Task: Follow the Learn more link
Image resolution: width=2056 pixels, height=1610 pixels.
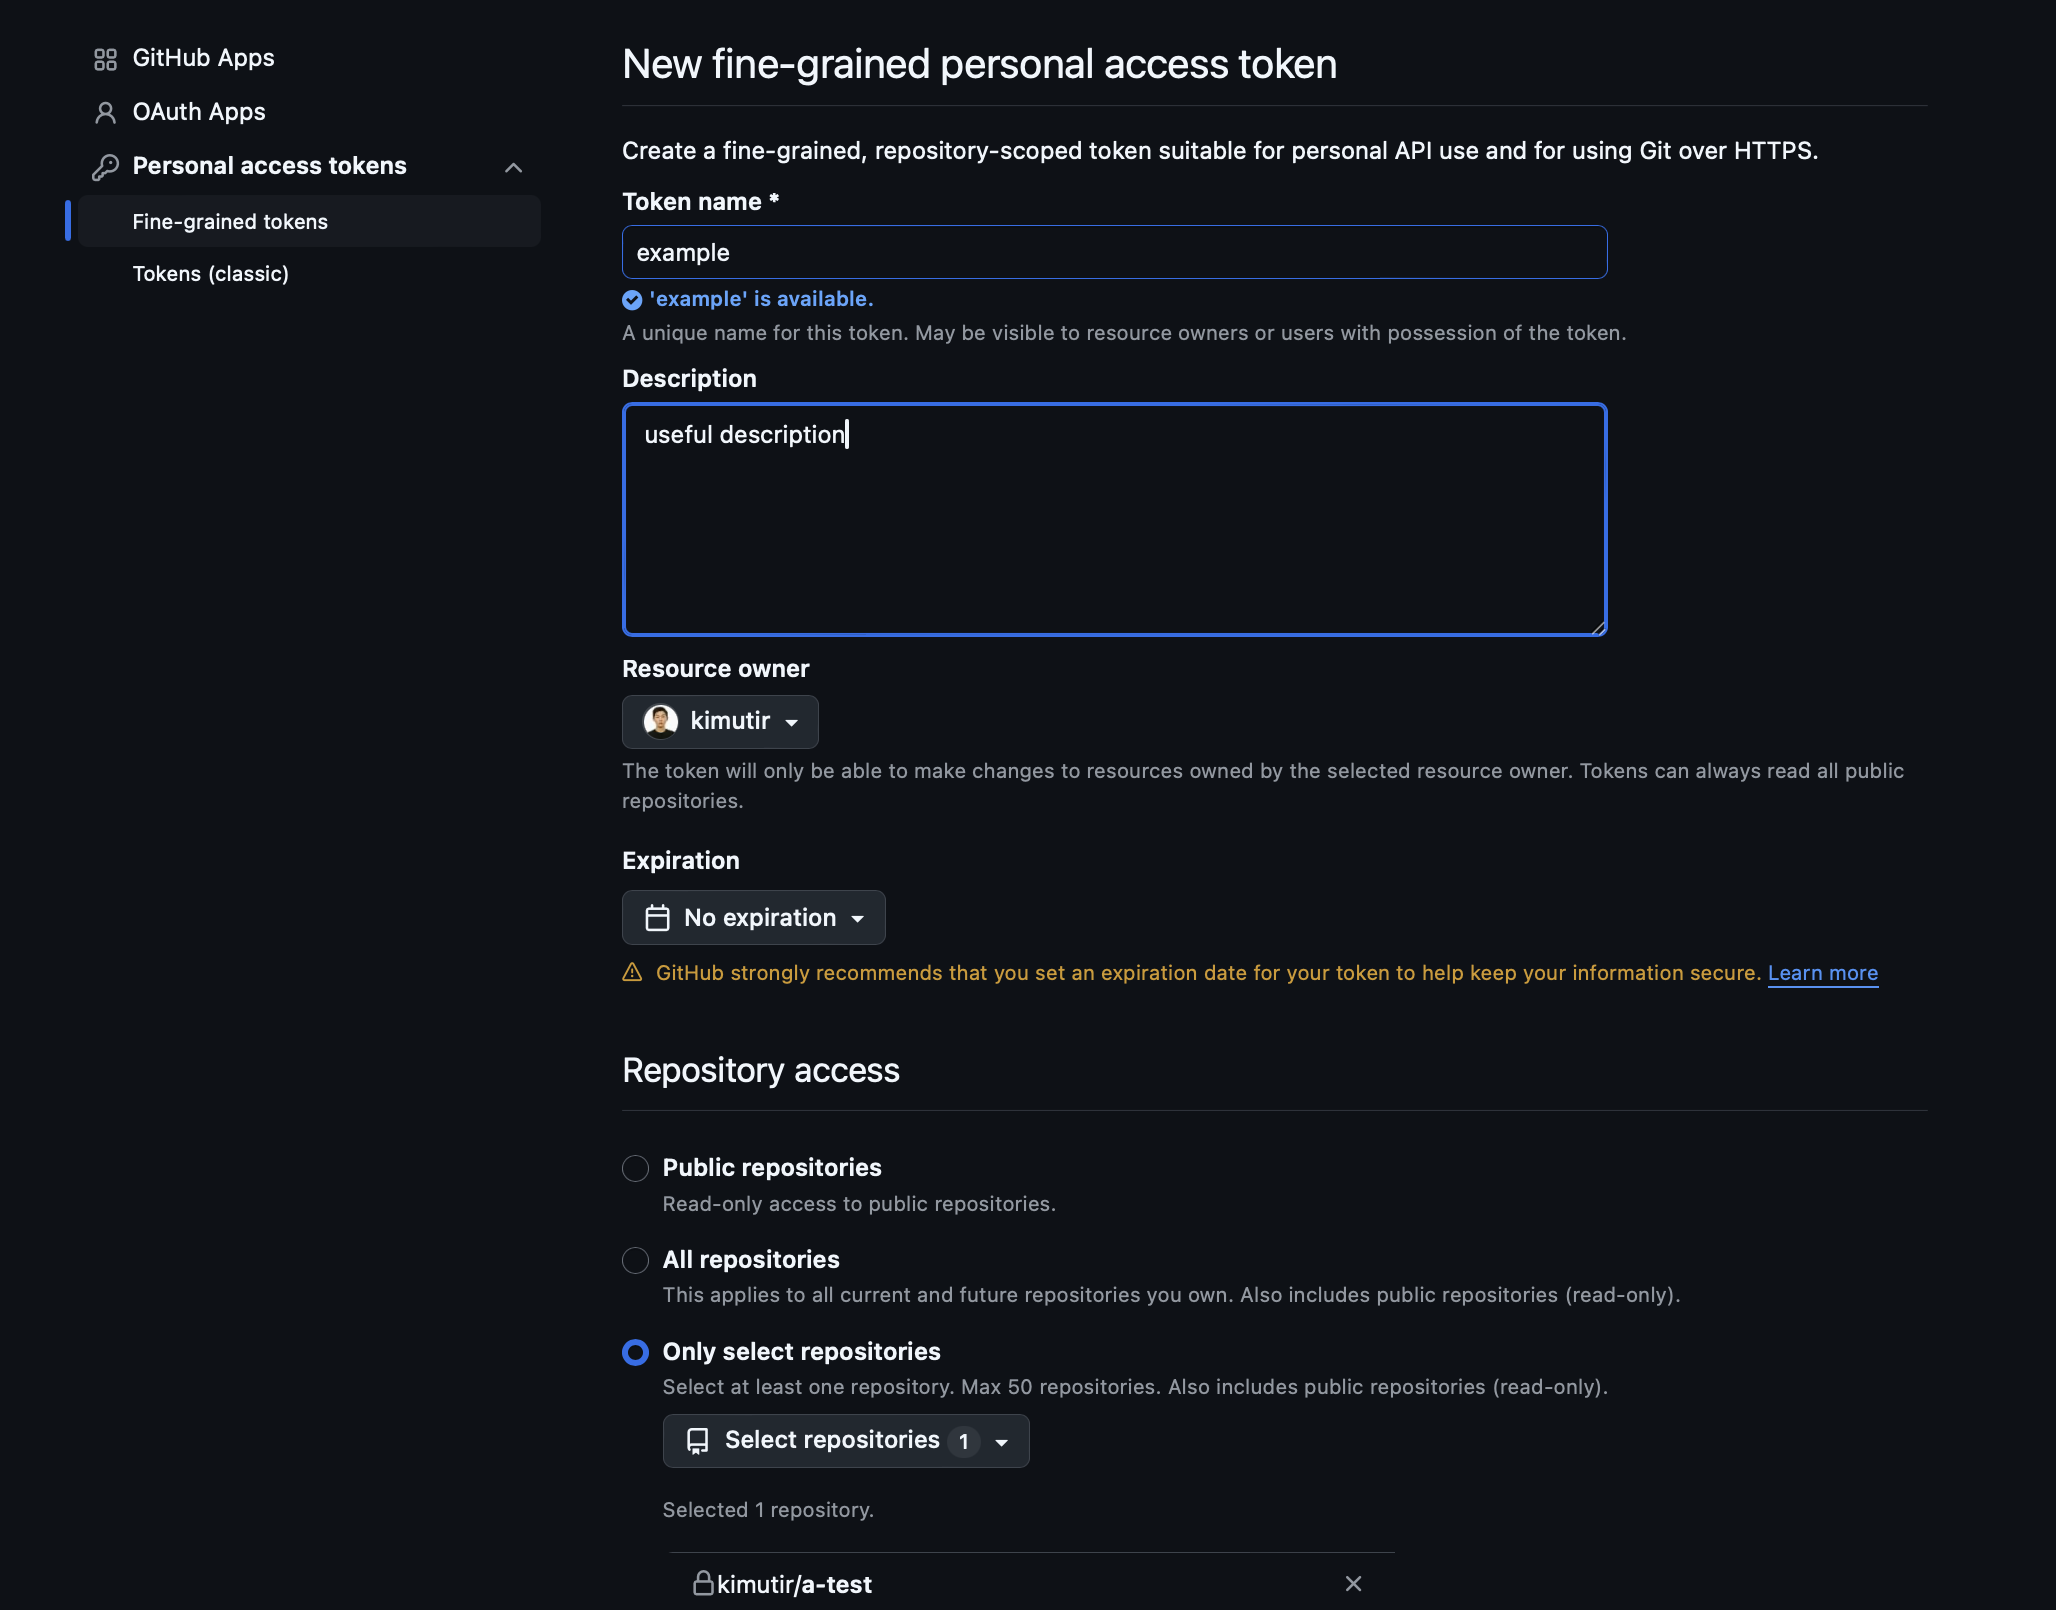Action: click(x=1823, y=973)
